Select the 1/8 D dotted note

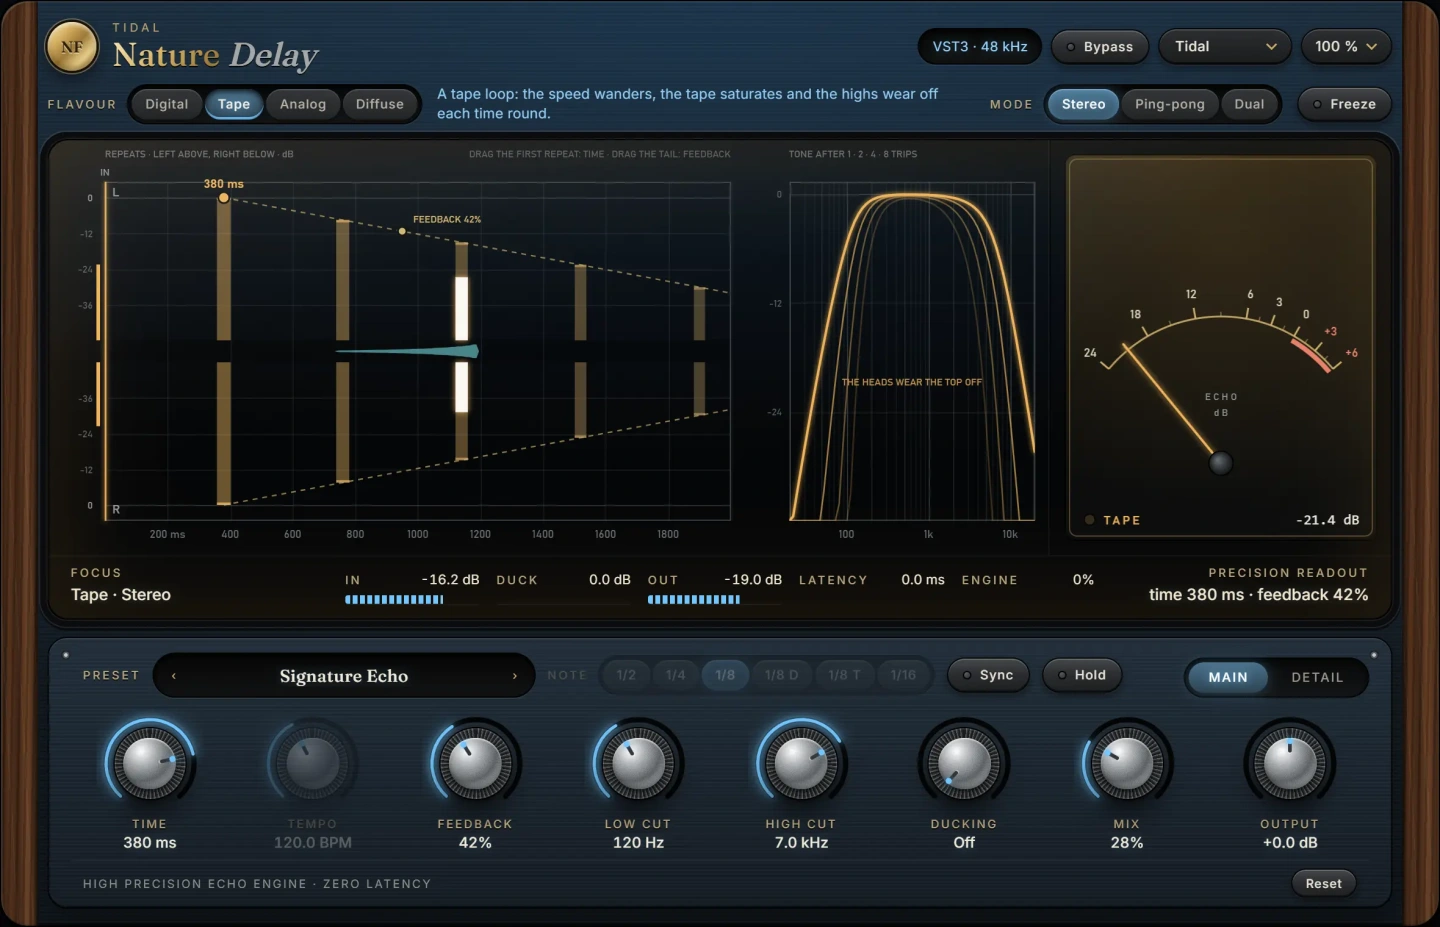point(782,675)
